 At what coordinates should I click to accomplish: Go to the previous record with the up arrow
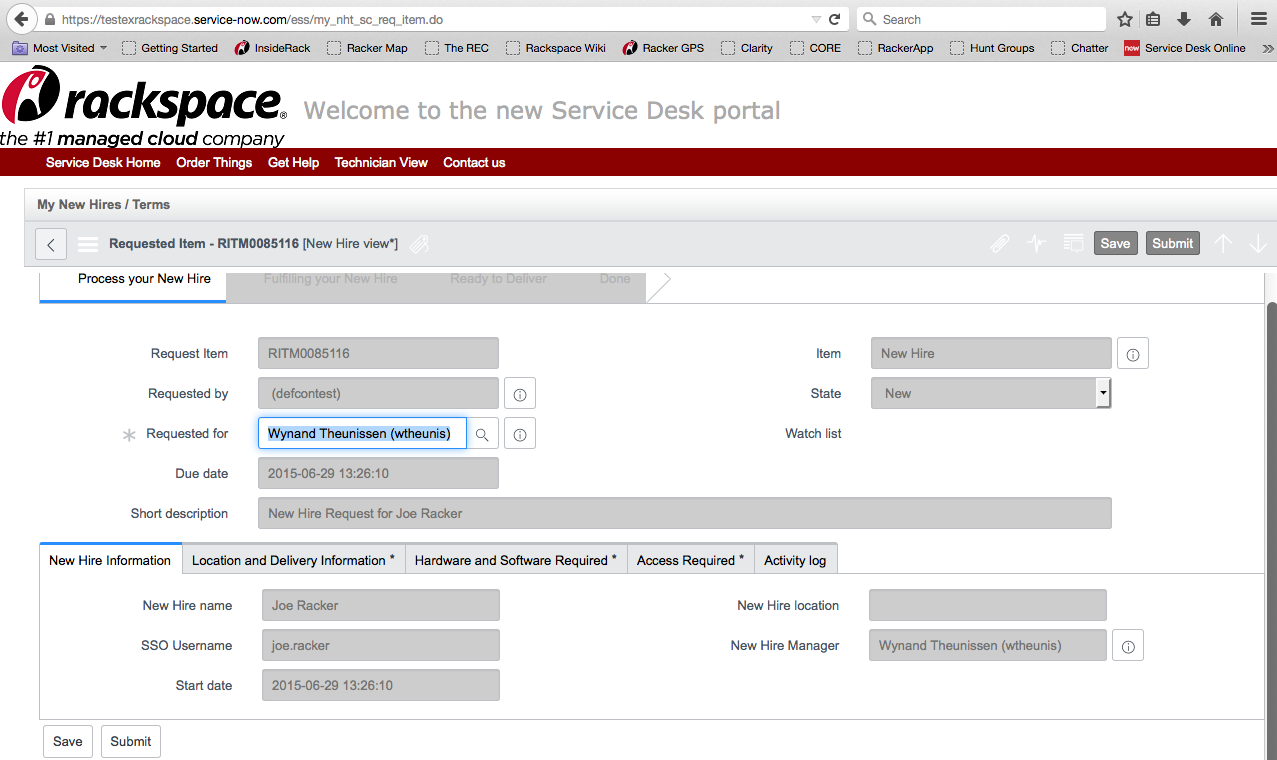1223,243
